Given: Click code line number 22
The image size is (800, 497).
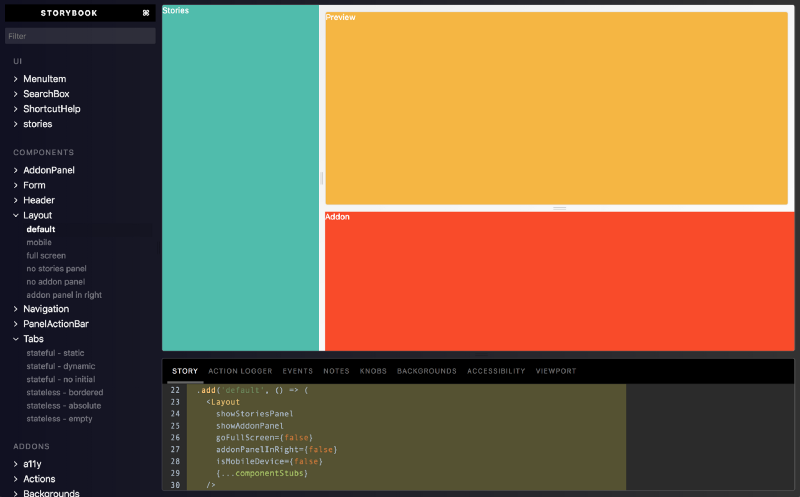Looking at the screenshot, I should pos(175,390).
